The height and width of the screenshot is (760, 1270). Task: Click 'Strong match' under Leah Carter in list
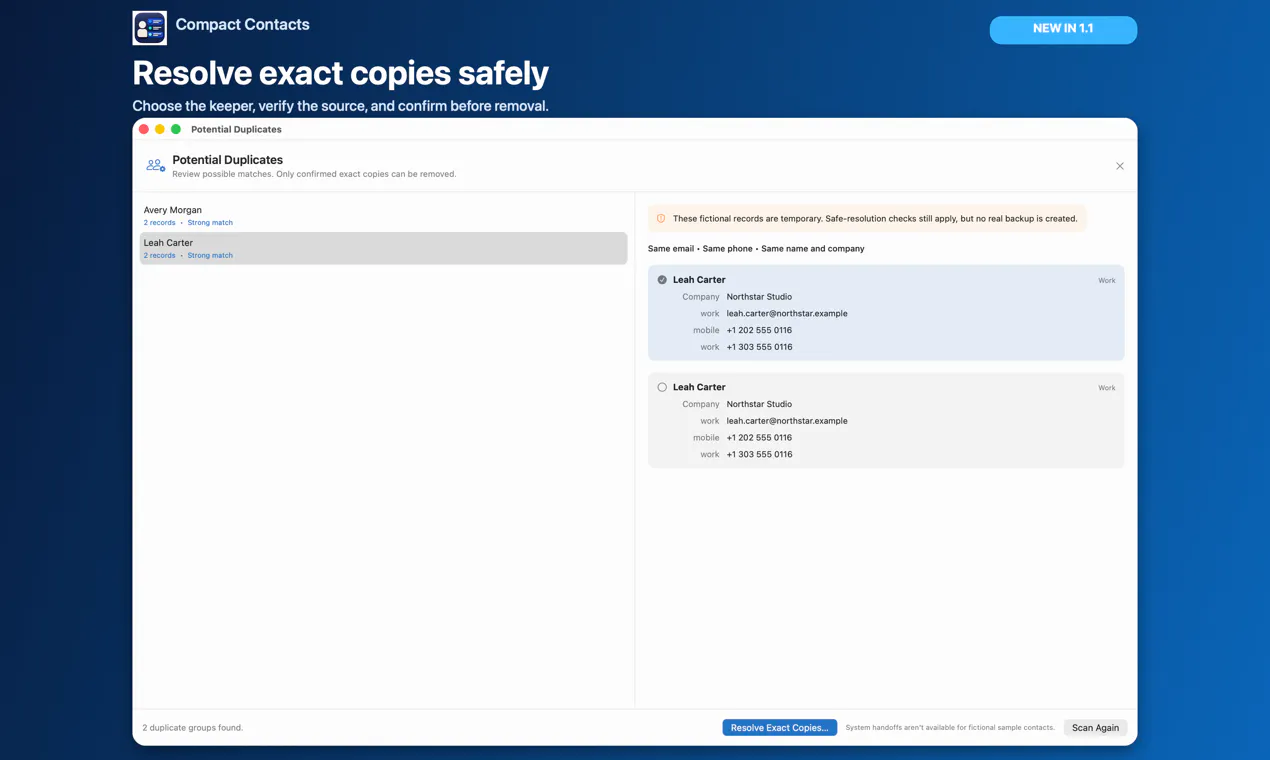tap(210, 255)
